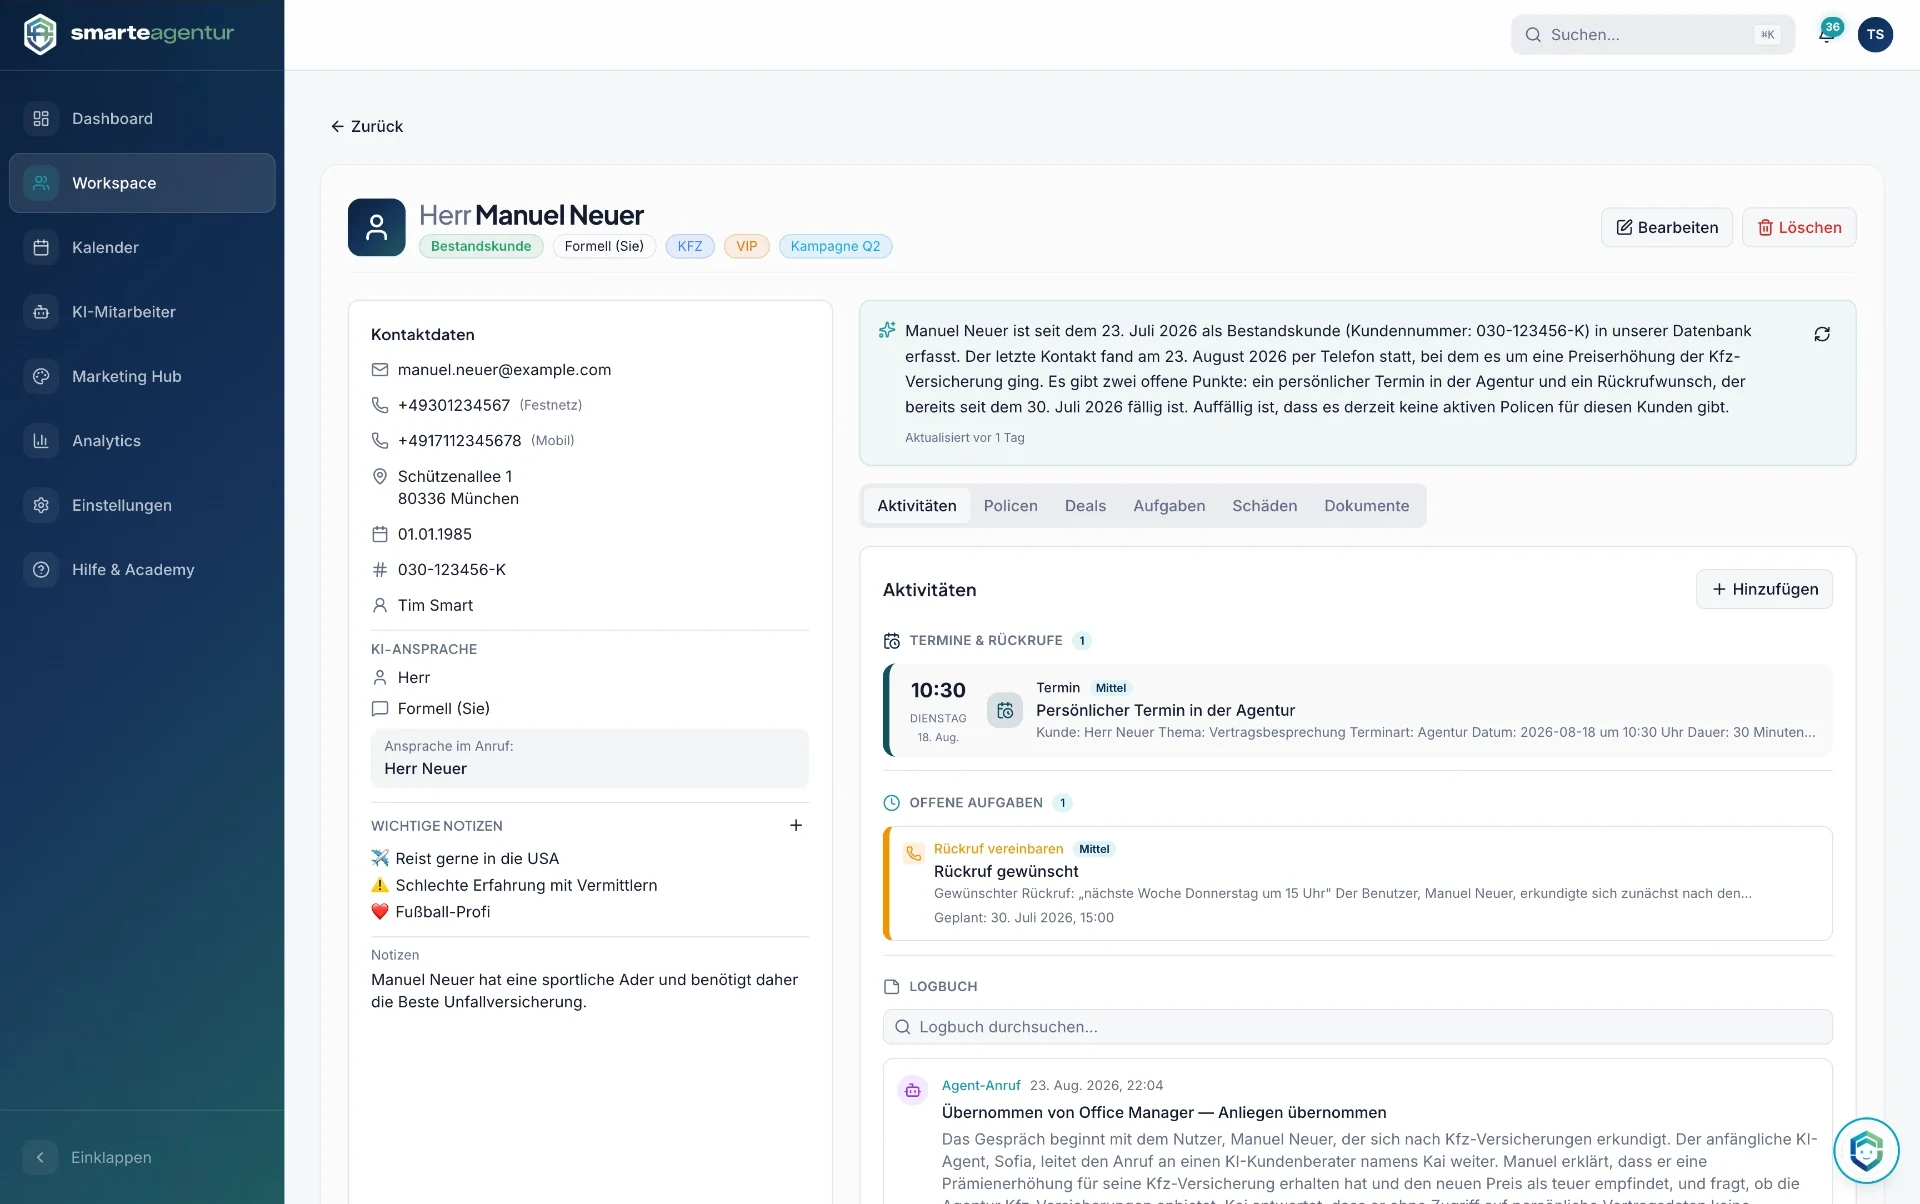Open Kalender in the sidebar
Viewport: 1920px width, 1204px height.
[x=142, y=247]
